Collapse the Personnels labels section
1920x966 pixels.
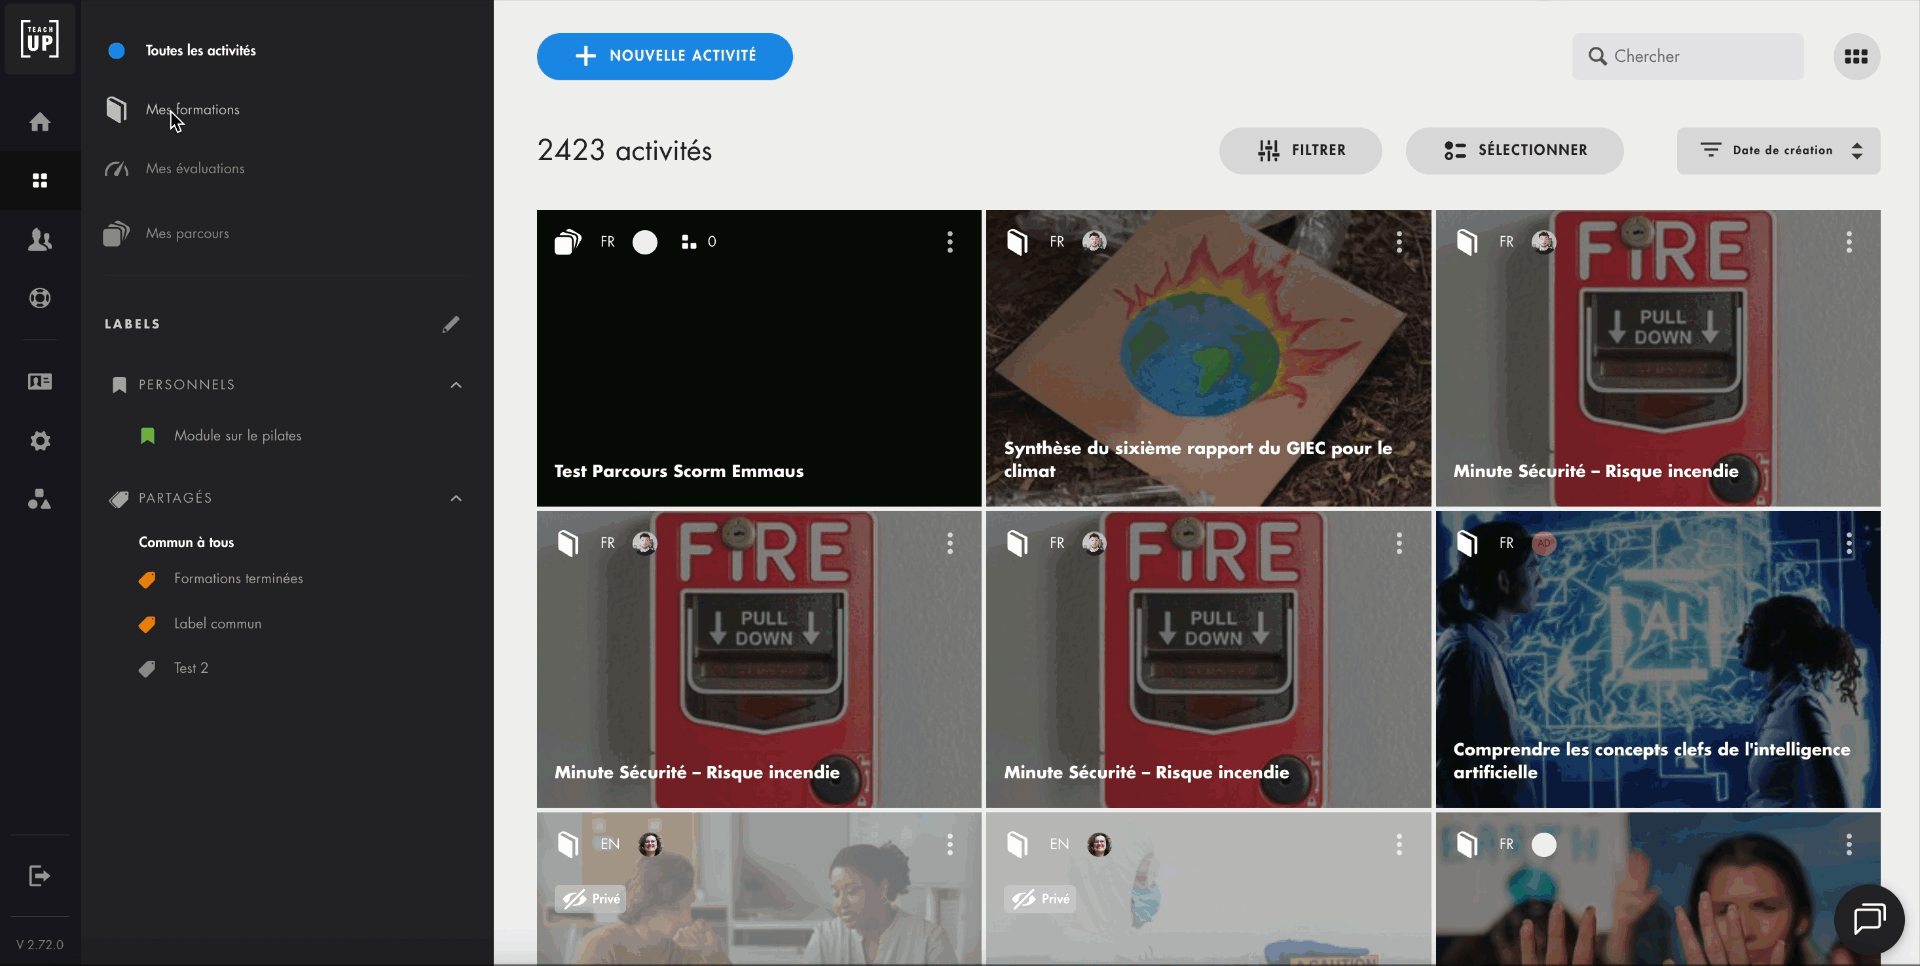456,385
